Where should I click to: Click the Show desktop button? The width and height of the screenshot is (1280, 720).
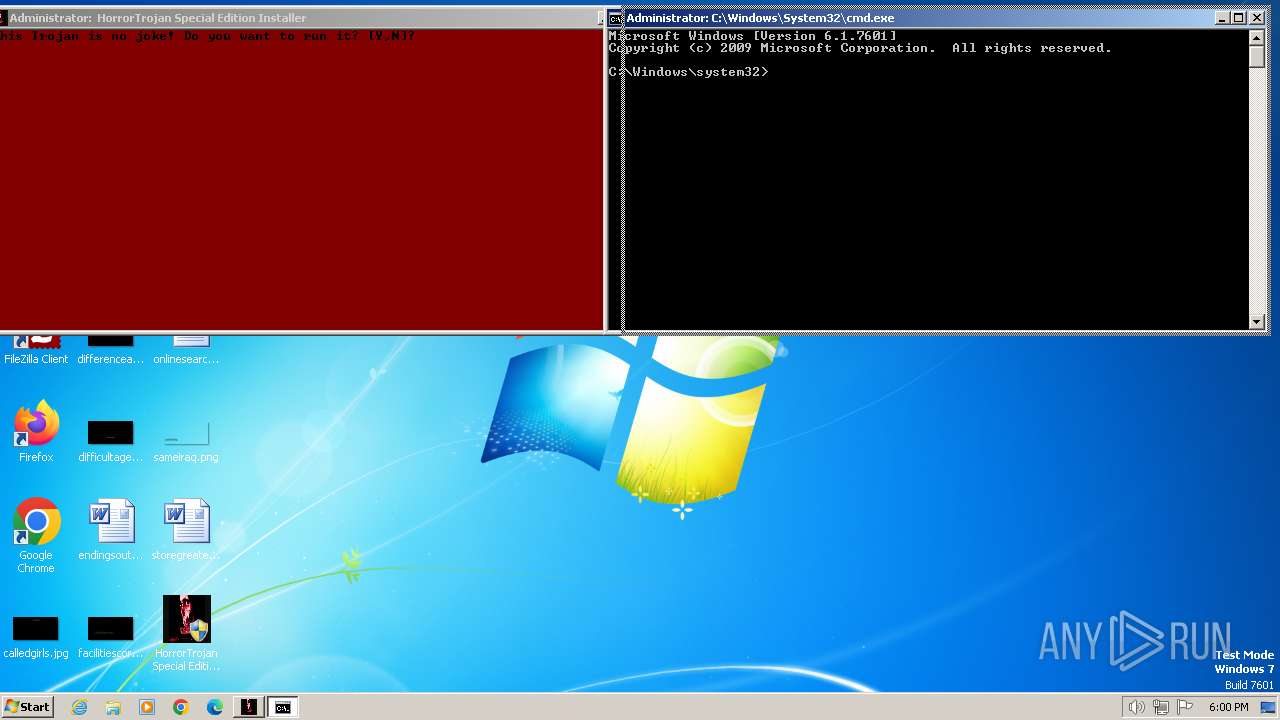1268,707
